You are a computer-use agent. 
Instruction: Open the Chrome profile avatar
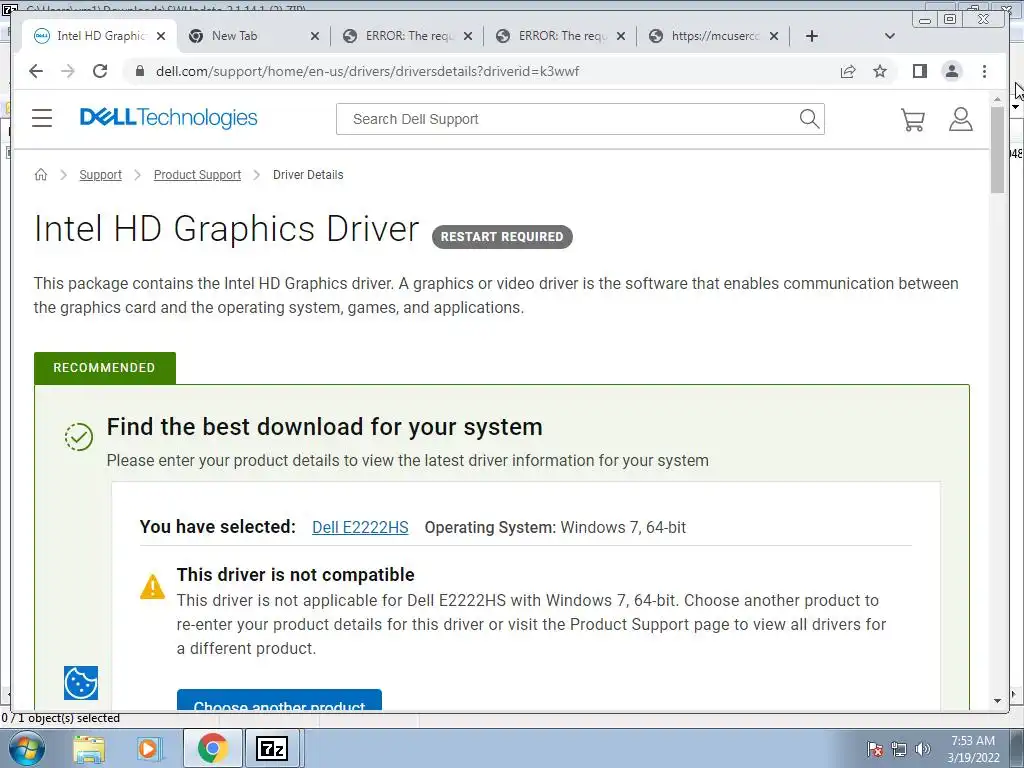[952, 71]
